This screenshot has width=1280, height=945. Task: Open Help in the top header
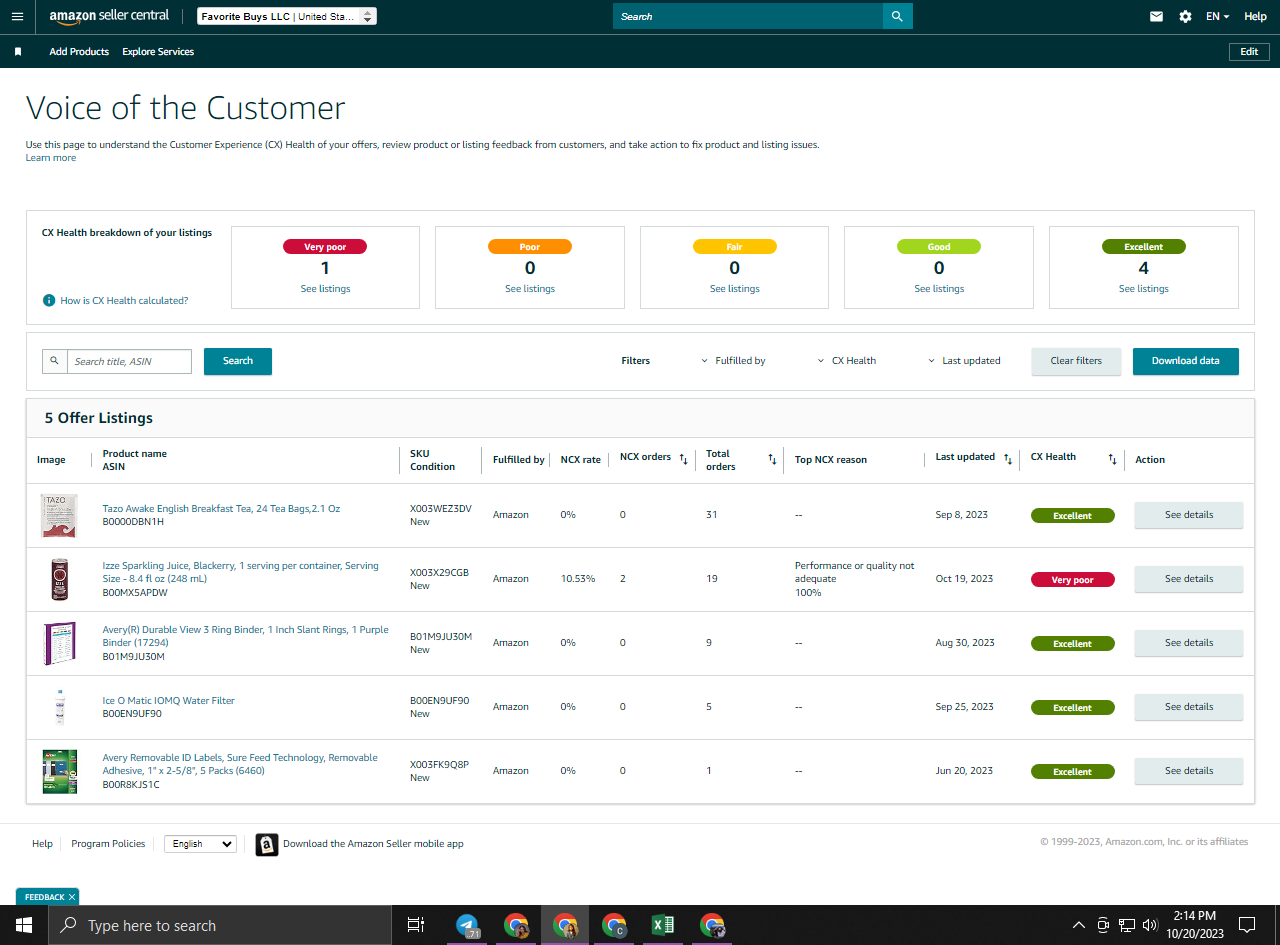(x=1255, y=16)
